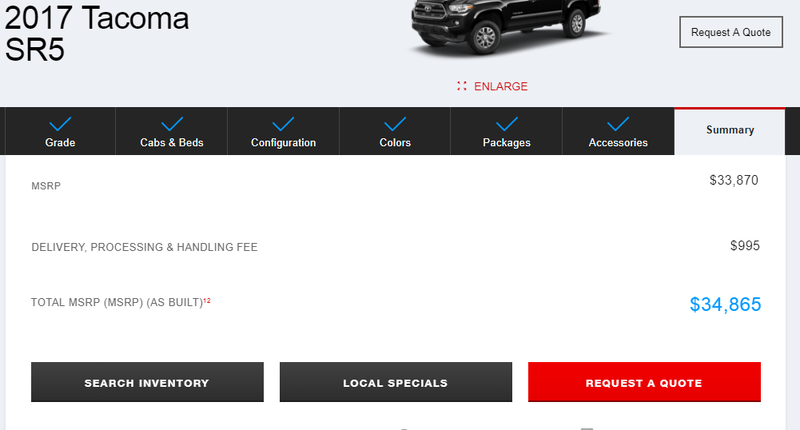Screen dimensions: 800x430
Task: Click the footnote 12 superscript link
Action: click(207, 300)
